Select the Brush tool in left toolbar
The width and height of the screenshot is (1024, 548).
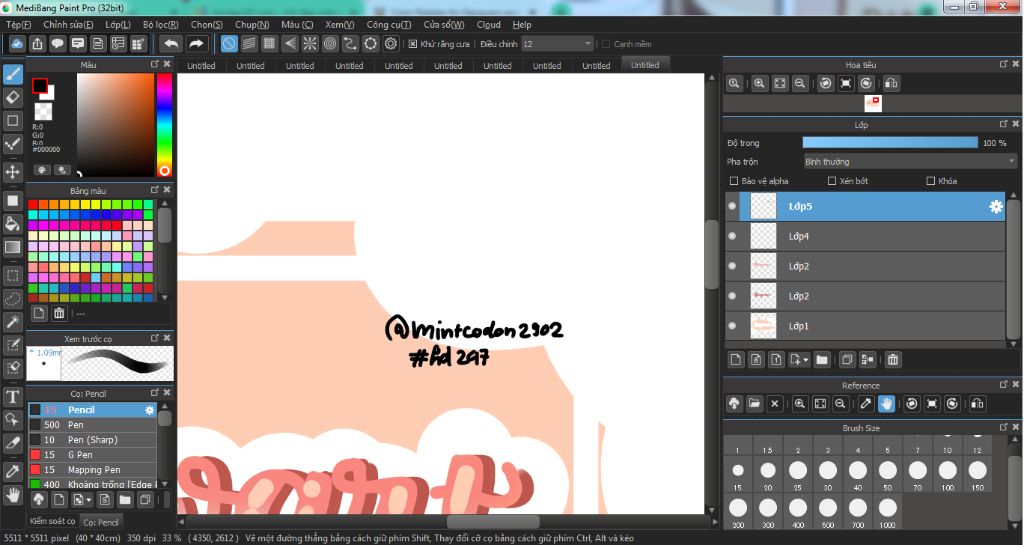pyautogui.click(x=12, y=74)
